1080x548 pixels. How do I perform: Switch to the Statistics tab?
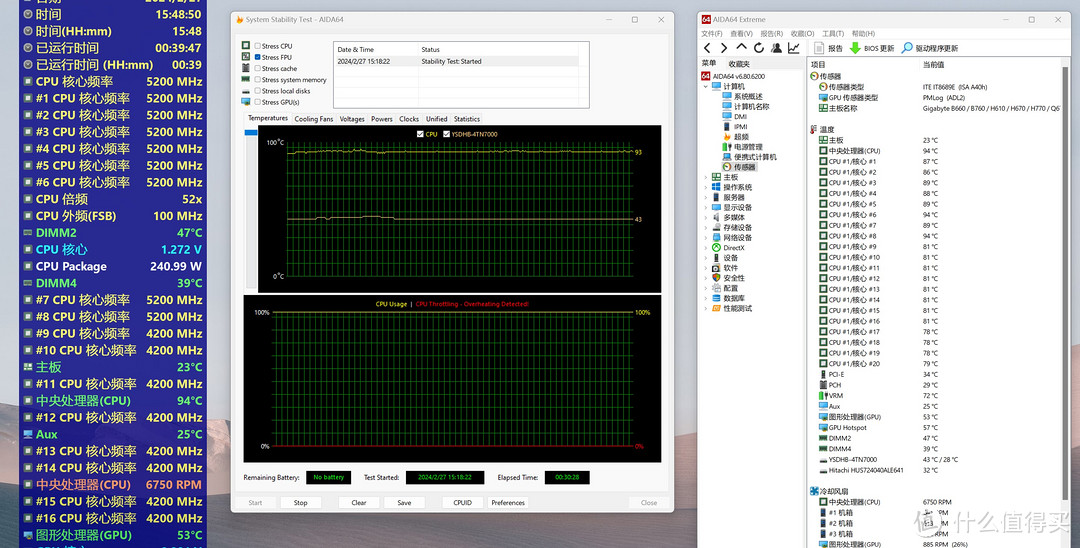(x=467, y=119)
